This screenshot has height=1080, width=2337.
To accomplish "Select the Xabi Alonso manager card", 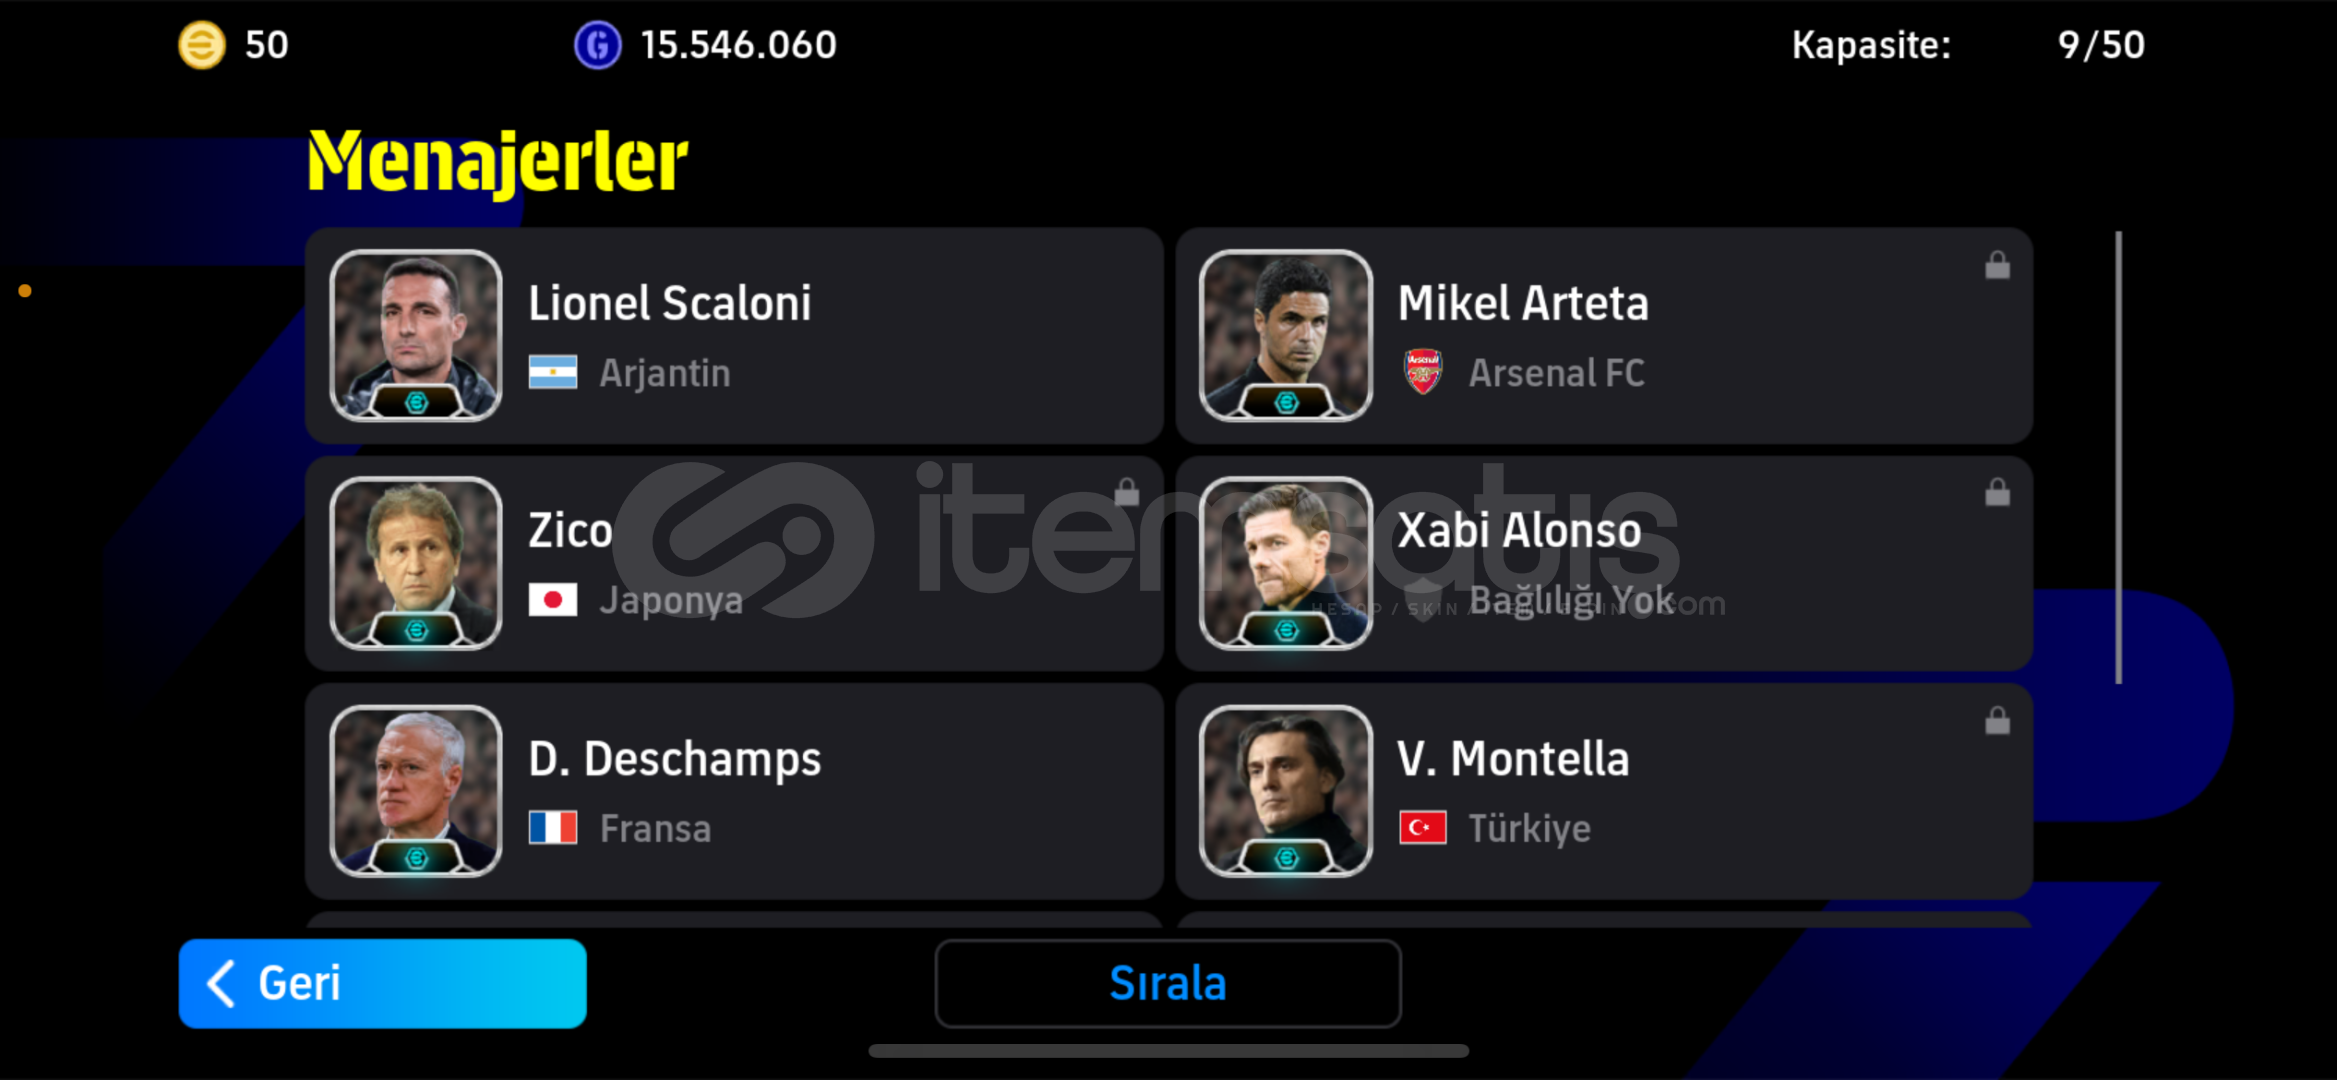I will coord(1604,563).
